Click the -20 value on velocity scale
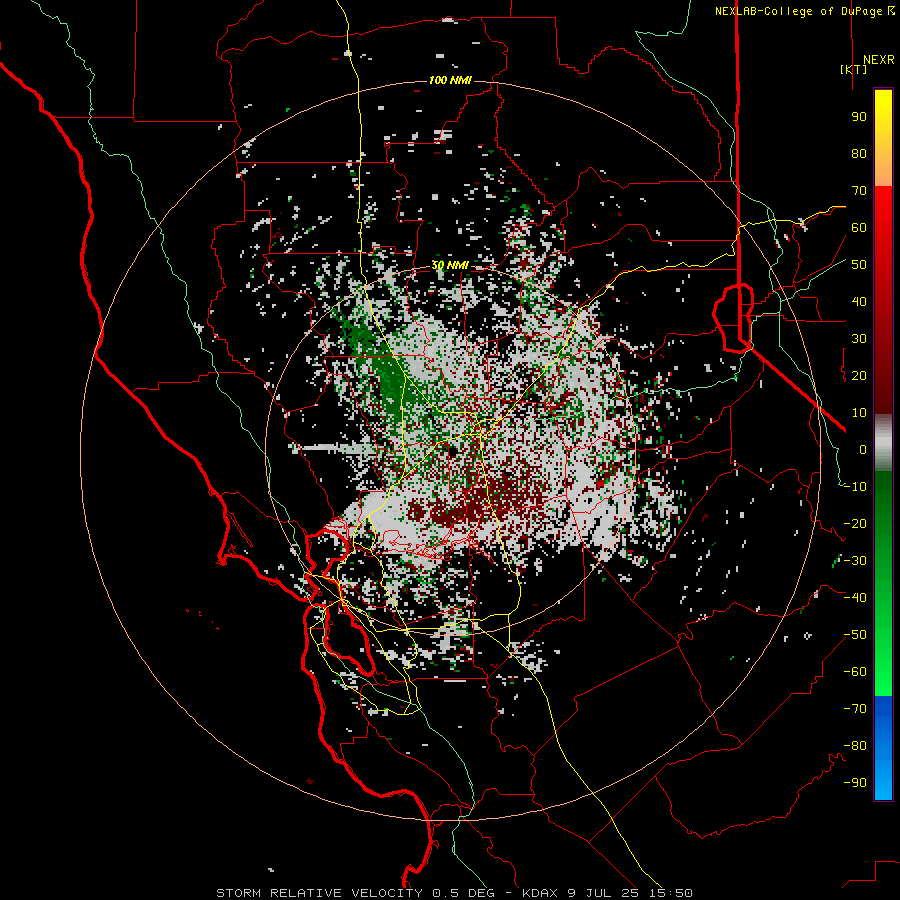The width and height of the screenshot is (900, 900). (x=855, y=523)
